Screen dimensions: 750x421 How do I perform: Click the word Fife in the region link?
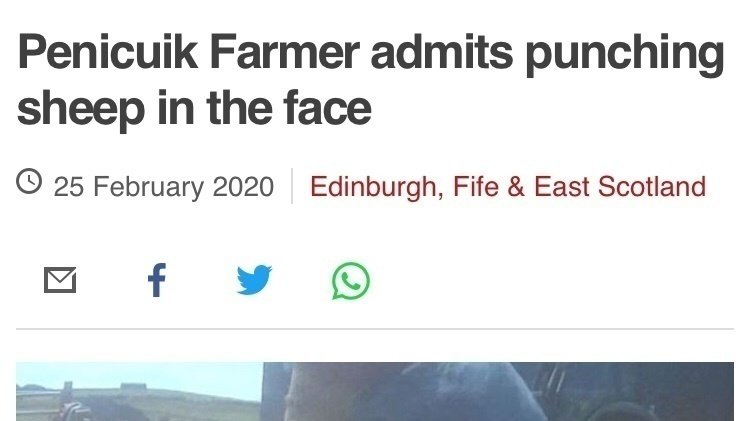476,187
